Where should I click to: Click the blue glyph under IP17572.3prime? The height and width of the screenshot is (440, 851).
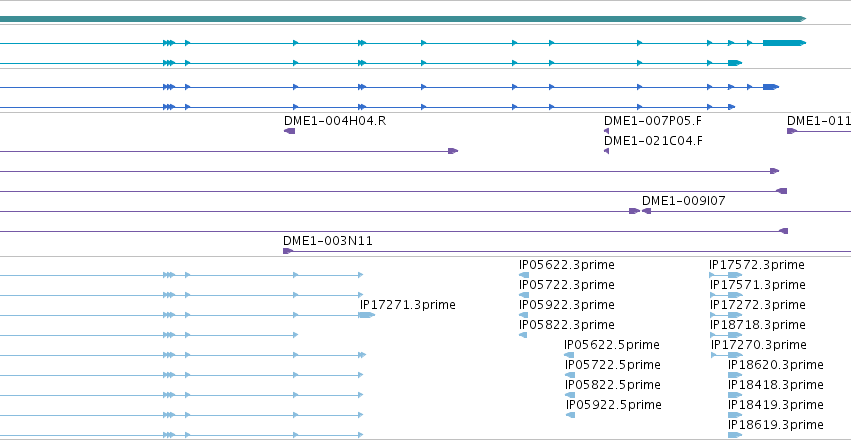[726, 275]
